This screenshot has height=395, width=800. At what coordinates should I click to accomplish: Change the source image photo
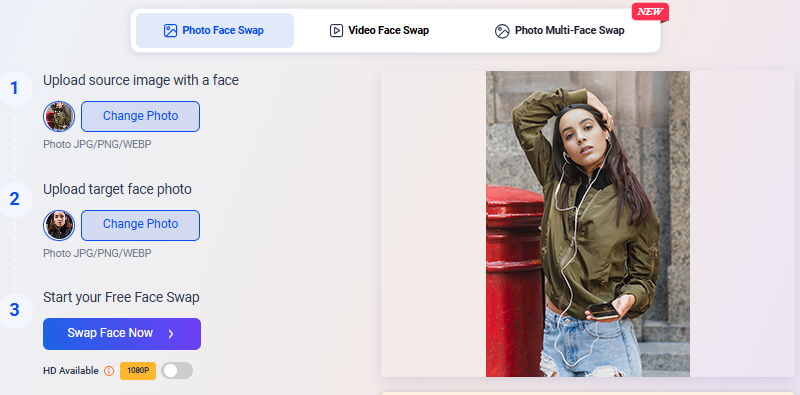tap(140, 116)
